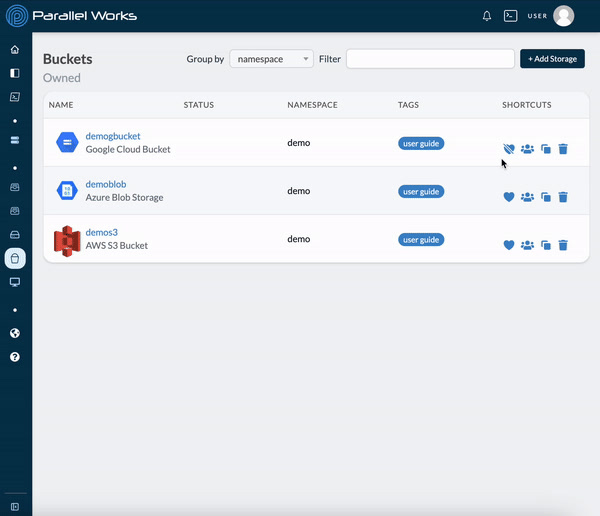Viewport: 600px width, 516px height.
Task: Open the Group by namespace dropdown
Action: (x=271, y=59)
